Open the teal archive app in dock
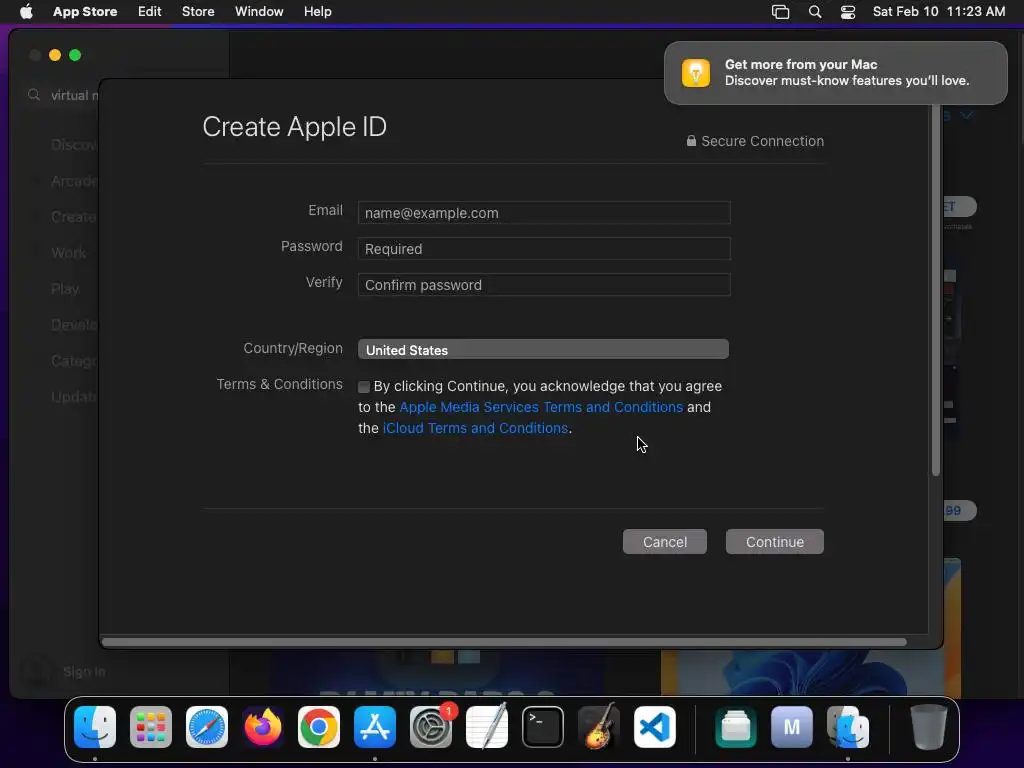 pos(736,727)
